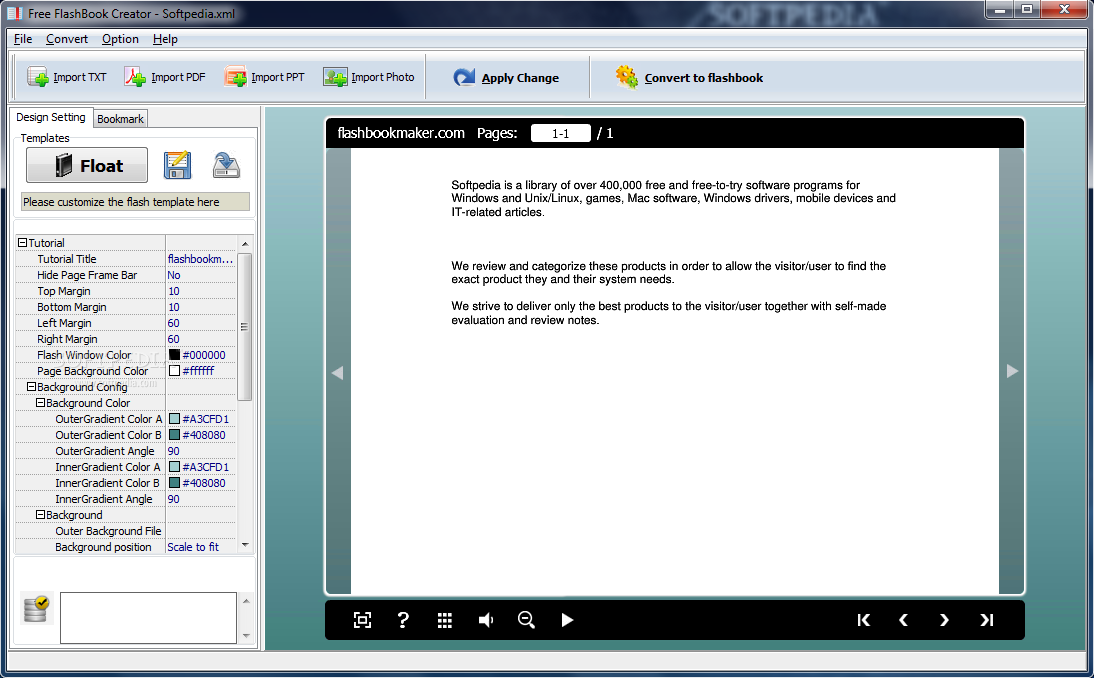The width and height of the screenshot is (1094, 678).
Task: Collapse the Background subsection node
Action: (40, 515)
